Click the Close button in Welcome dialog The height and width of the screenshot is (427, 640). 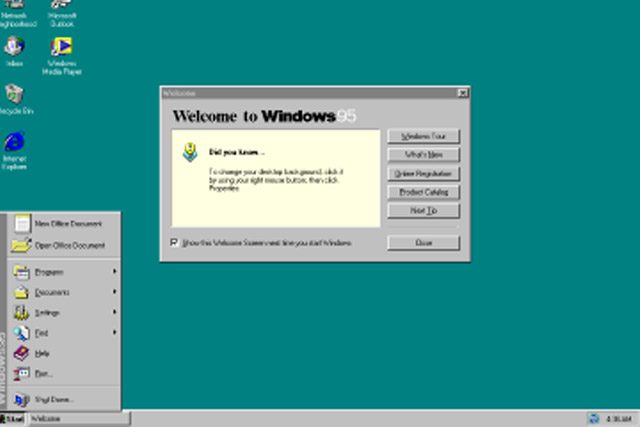click(423, 243)
